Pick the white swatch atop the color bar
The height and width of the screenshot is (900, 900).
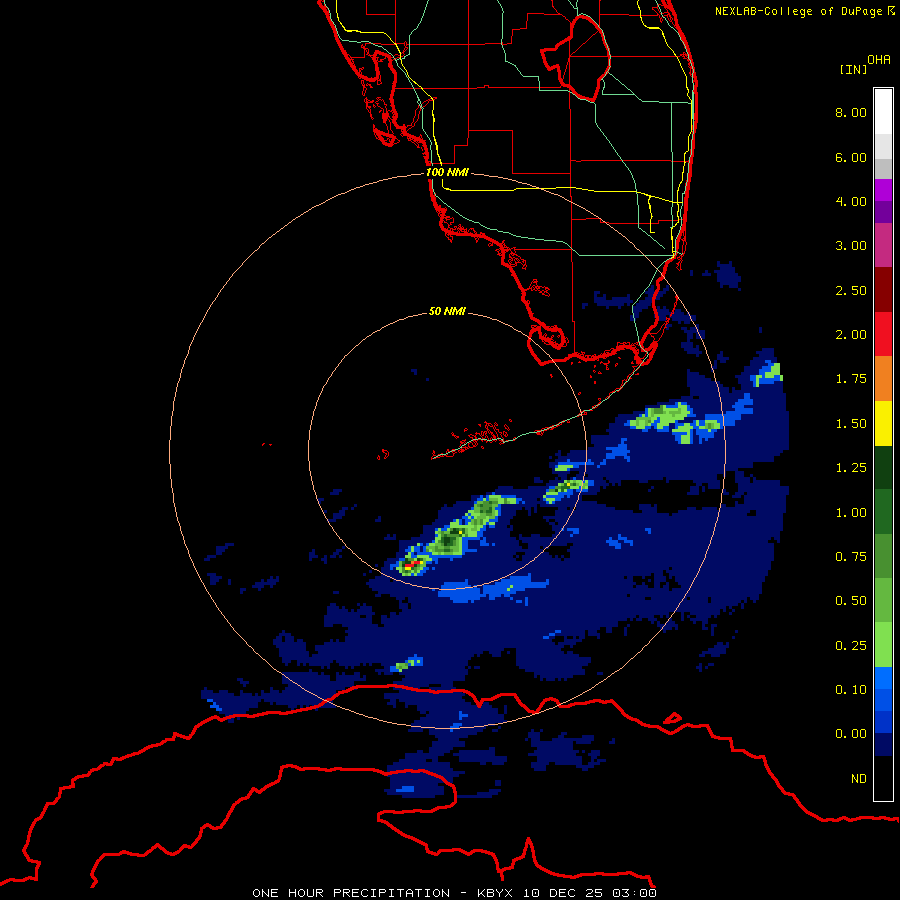pyautogui.click(x=883, y=111)
